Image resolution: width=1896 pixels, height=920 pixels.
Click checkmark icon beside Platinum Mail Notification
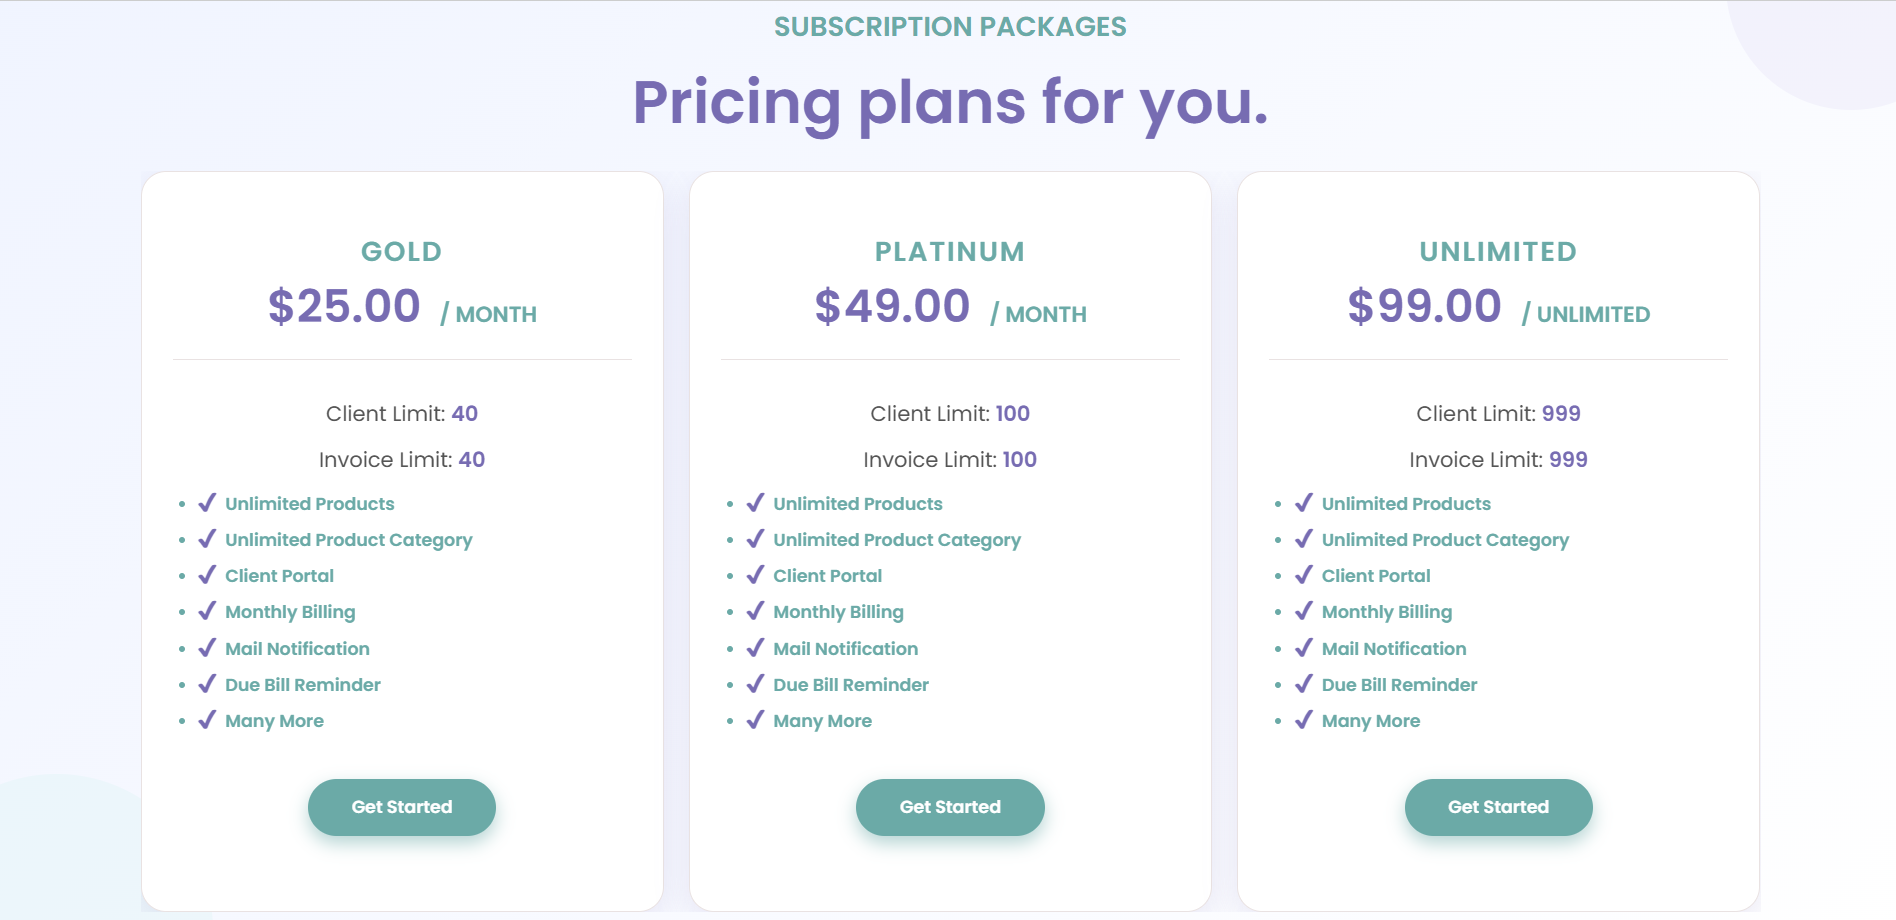click(x=755, y=648)
